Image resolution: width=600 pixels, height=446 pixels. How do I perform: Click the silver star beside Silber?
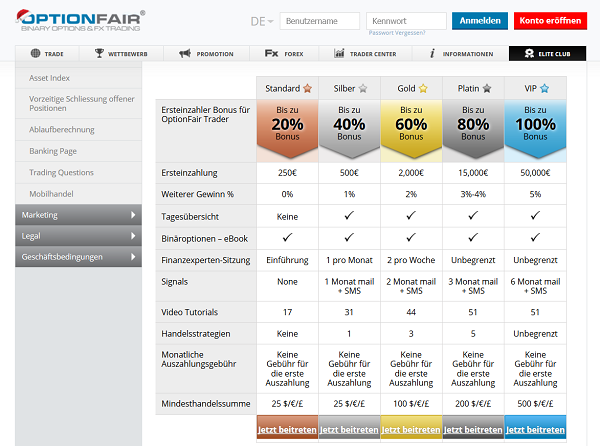point(363,89)
